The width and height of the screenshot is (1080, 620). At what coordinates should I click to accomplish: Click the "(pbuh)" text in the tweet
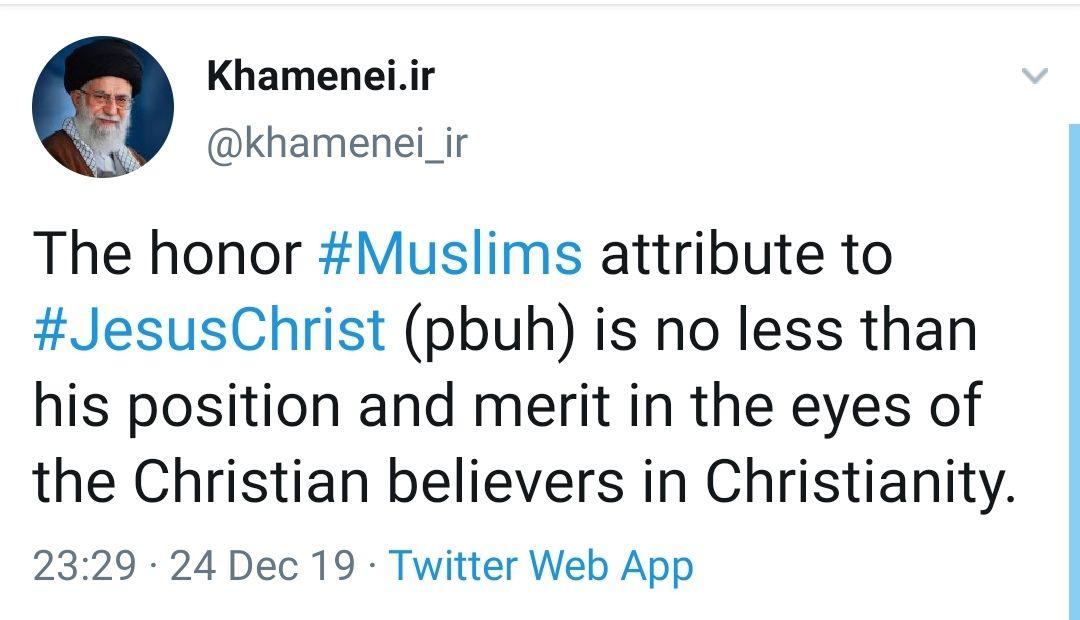pos(492,329)
